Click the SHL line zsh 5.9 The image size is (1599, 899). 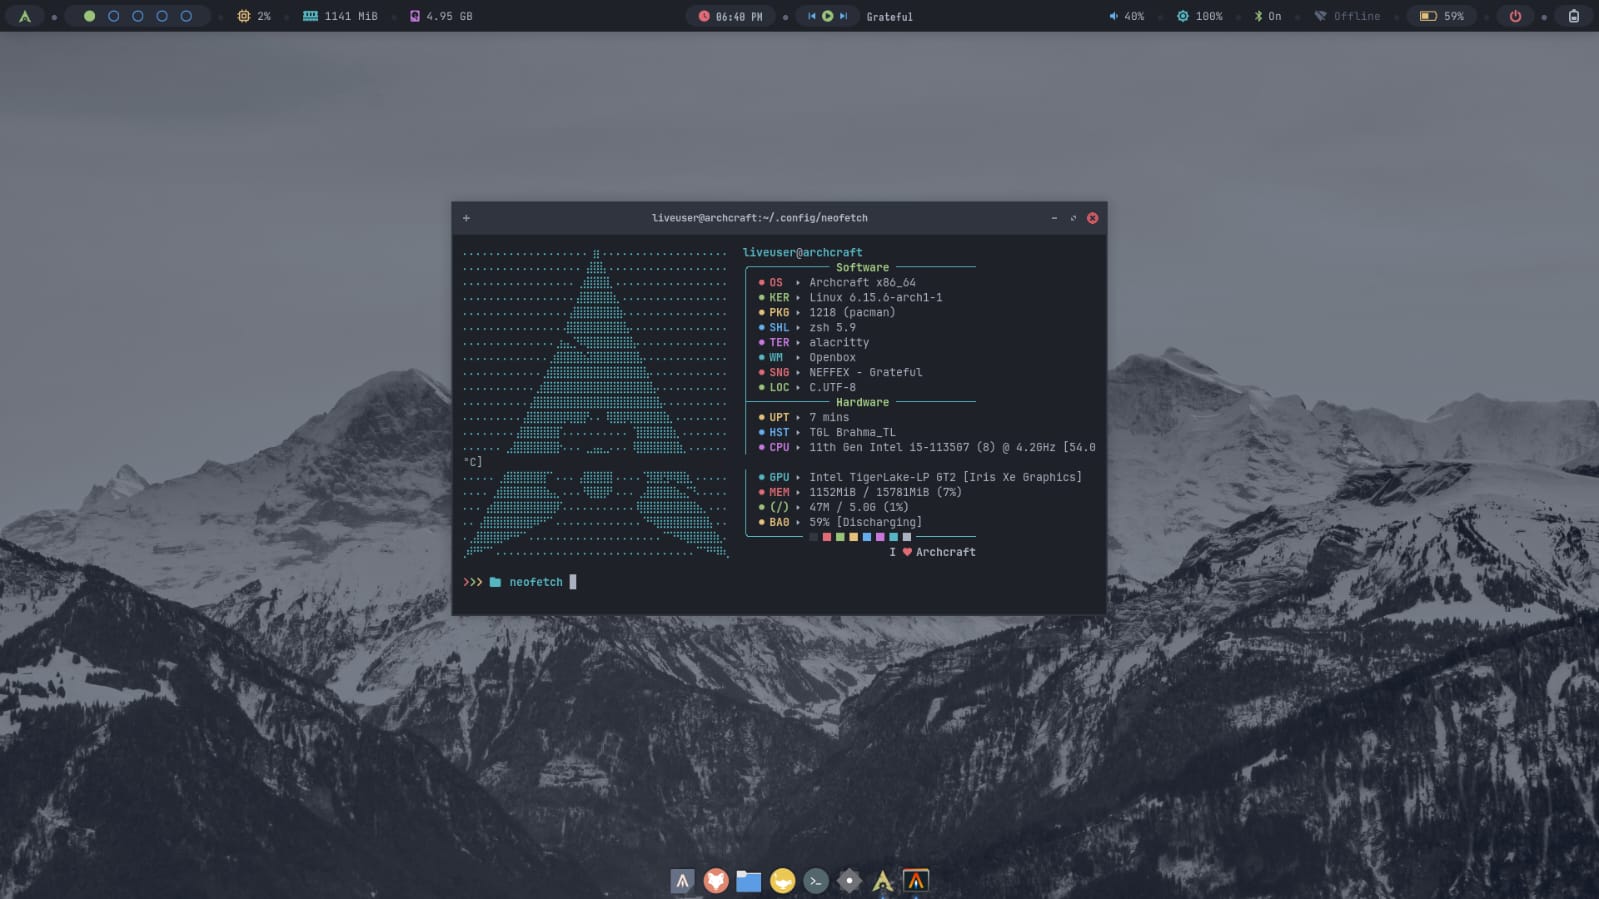pyautogui.click(x=806, y=328)
